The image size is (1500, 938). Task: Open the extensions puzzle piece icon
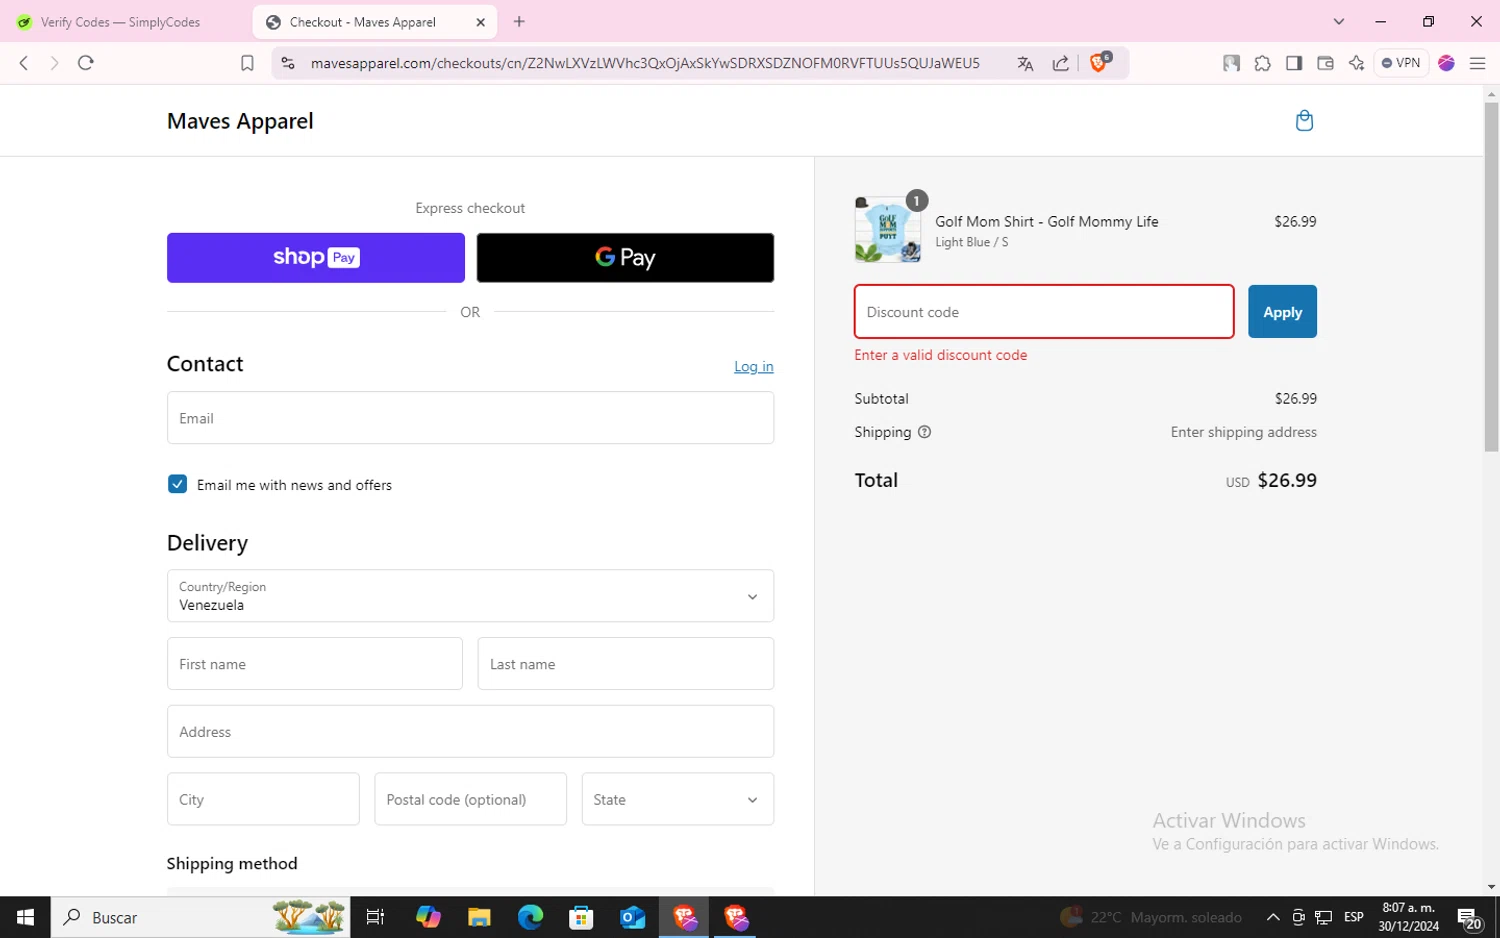[x=1263, y=63]
